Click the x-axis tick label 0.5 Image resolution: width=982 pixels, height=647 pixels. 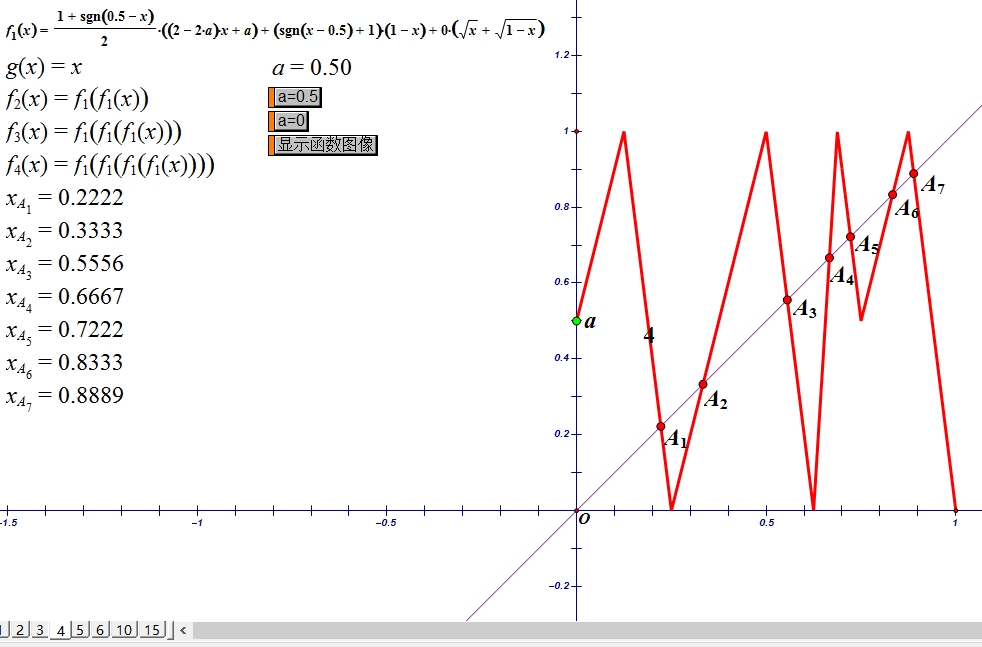[767, 522]
